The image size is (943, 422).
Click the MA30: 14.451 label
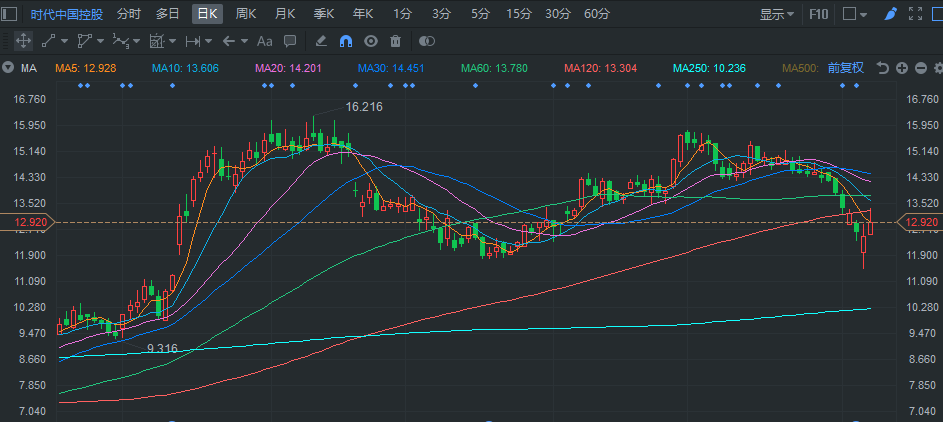tap(391, 69)
